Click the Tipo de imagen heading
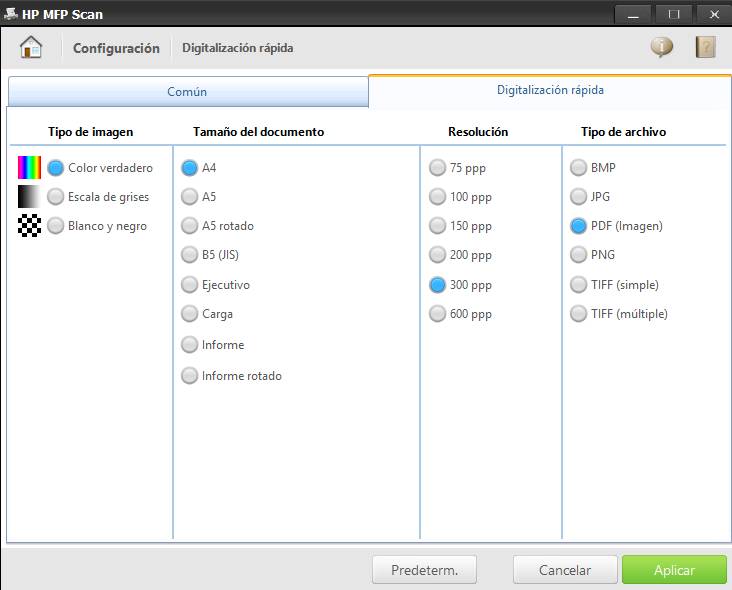732x590 pixels. point(91,132)
